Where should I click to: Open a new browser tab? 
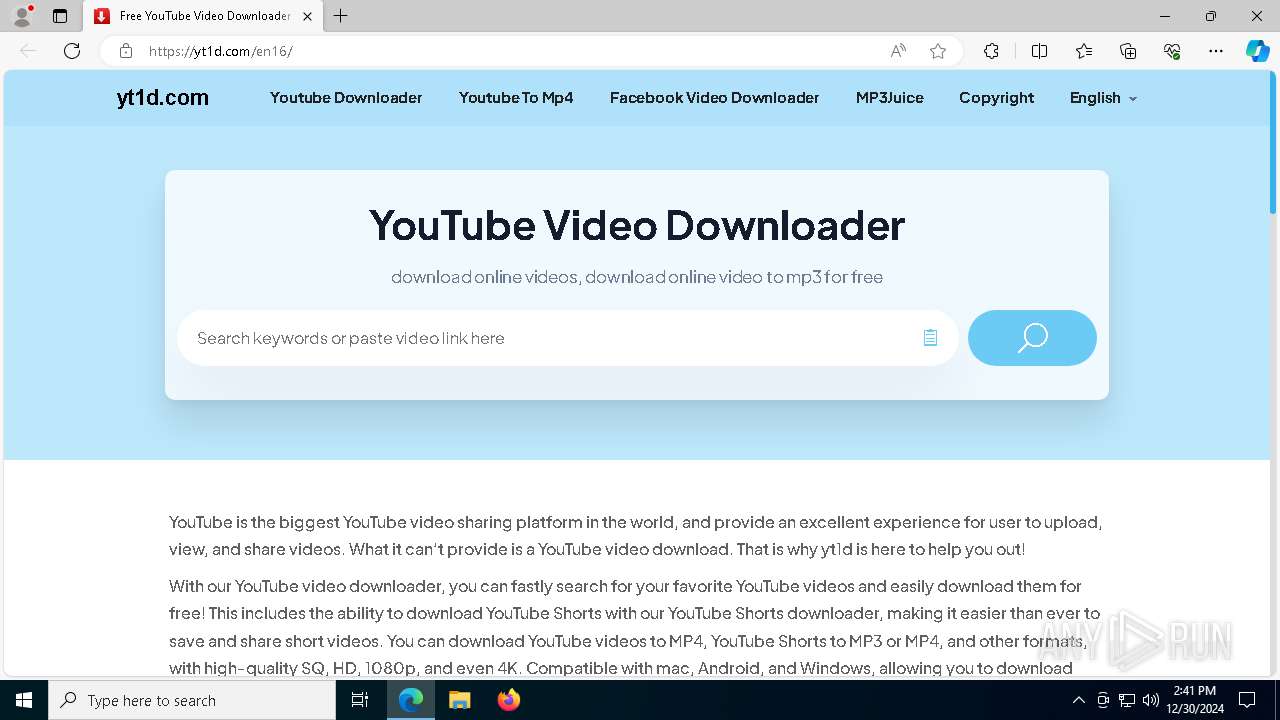pos(341,16)
